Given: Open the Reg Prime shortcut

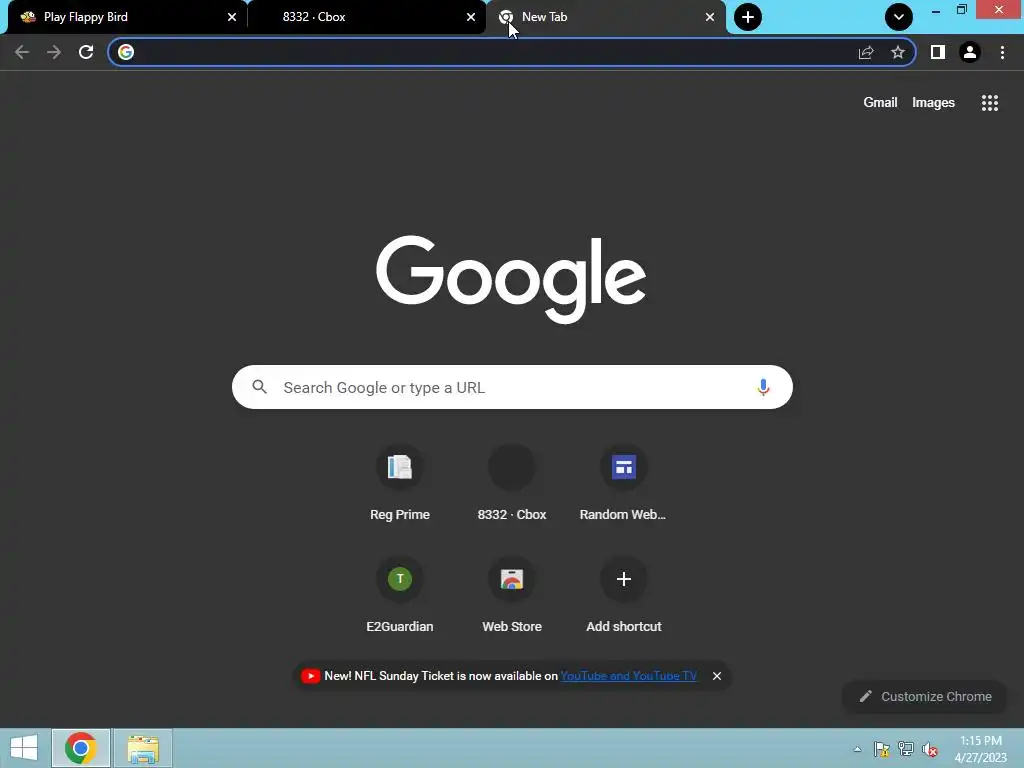Looking at the screenshot, I should [400, 484].
